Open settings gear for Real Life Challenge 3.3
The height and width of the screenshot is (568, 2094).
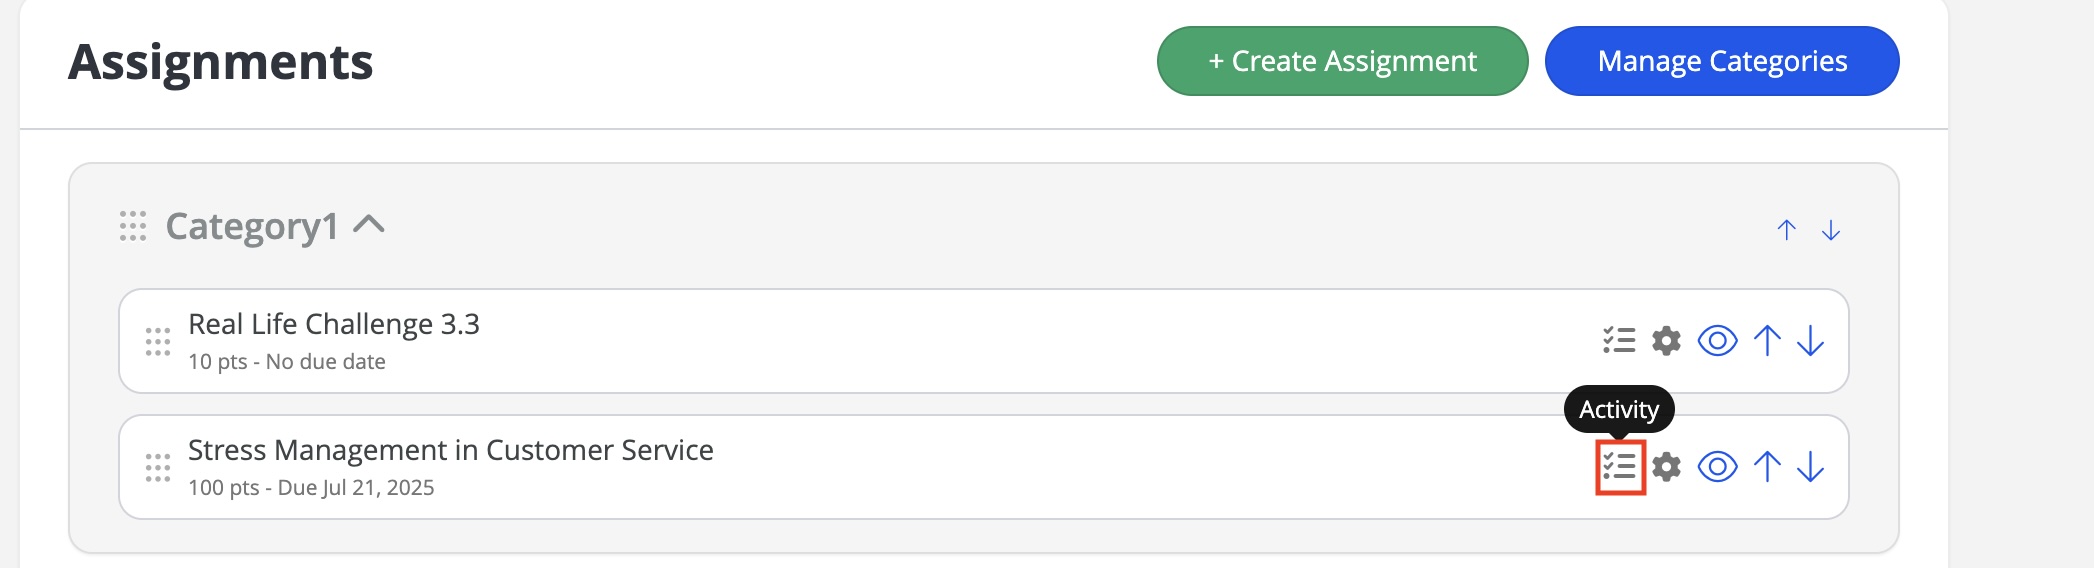(1666, 341)
